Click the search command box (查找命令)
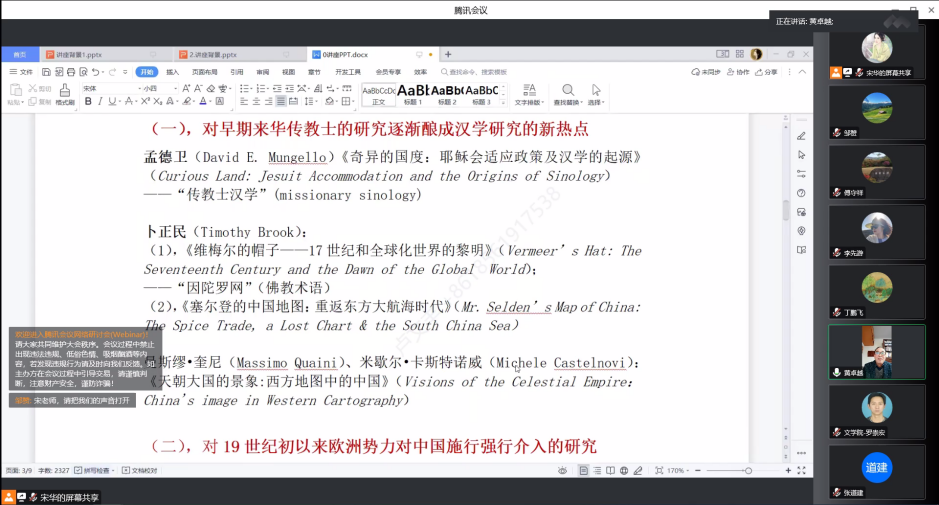Screen dimensions: 939x505 click(478, 72)
